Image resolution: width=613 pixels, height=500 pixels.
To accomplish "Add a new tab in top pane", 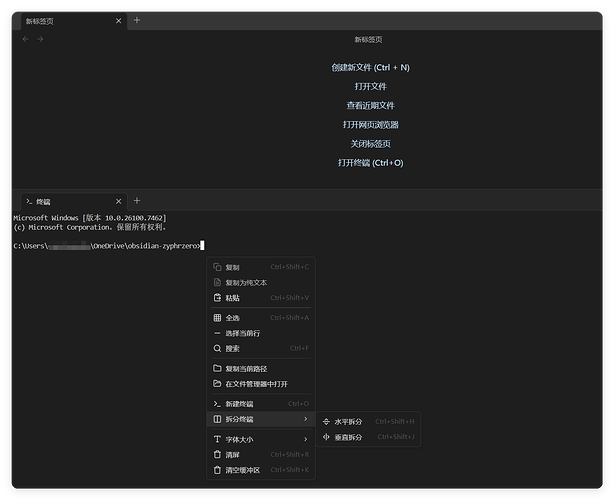I will (x=137, y=20).
